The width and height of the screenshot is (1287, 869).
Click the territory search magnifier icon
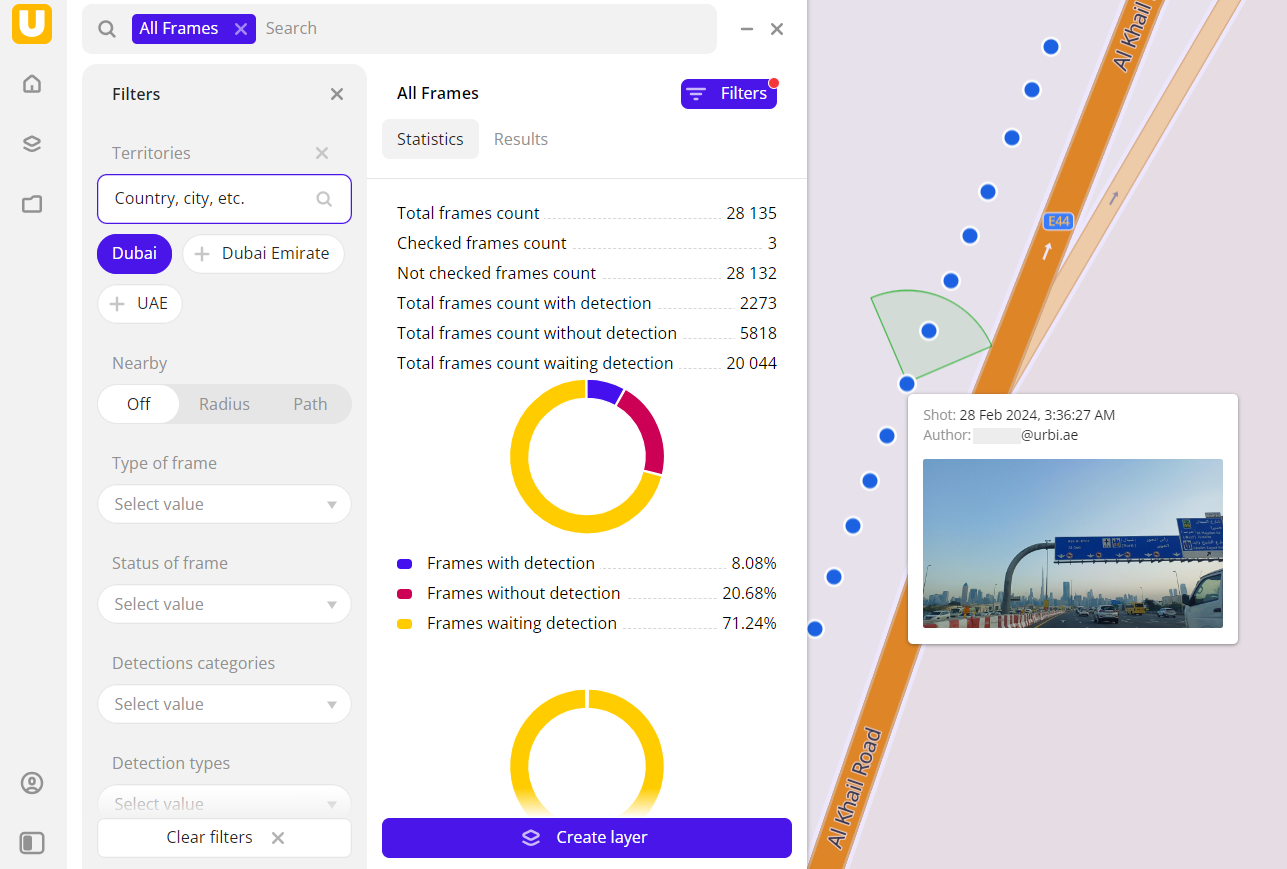324,199
